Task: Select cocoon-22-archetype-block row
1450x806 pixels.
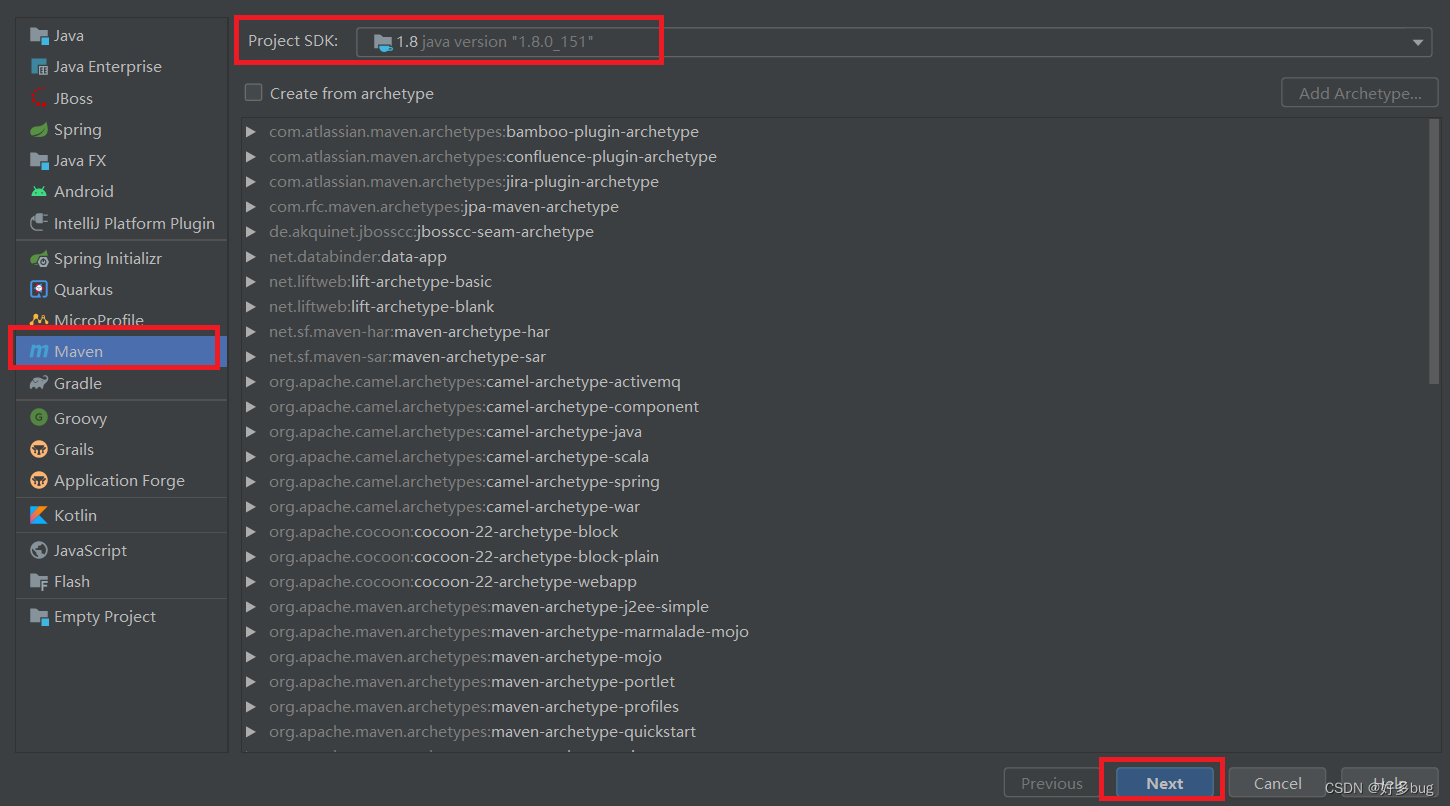Action: [x=835, y=532]
